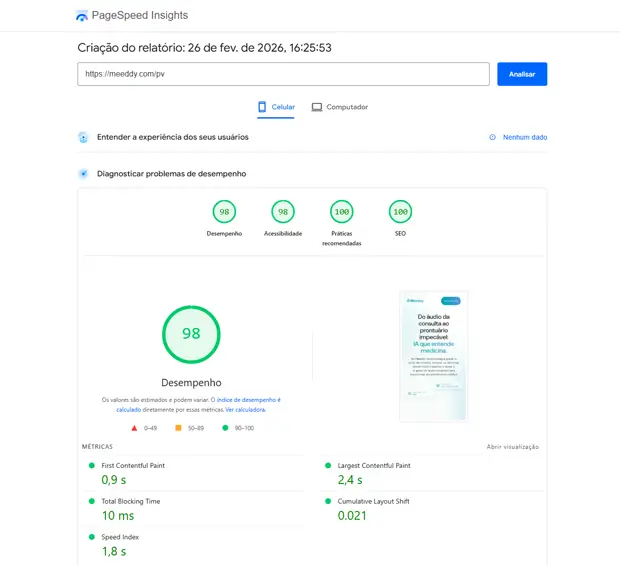Select the Desempenho score gauge of 98
The height and width of the screenshot is (565, 620).
pyautogui.click(x=224, y=212)
